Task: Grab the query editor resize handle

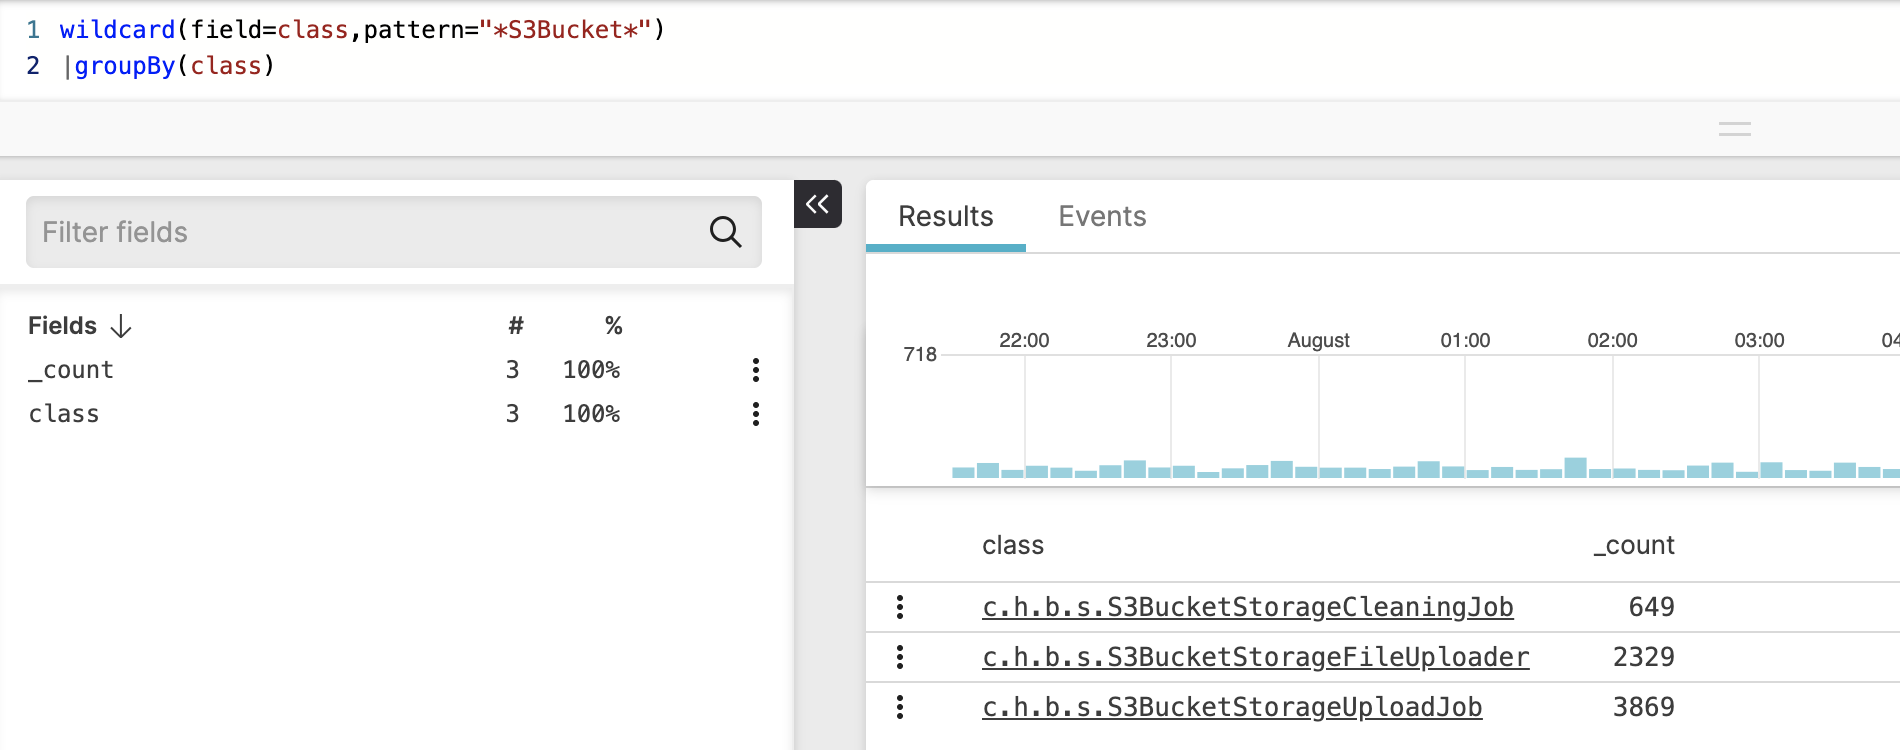Action: pos(1734,129)
